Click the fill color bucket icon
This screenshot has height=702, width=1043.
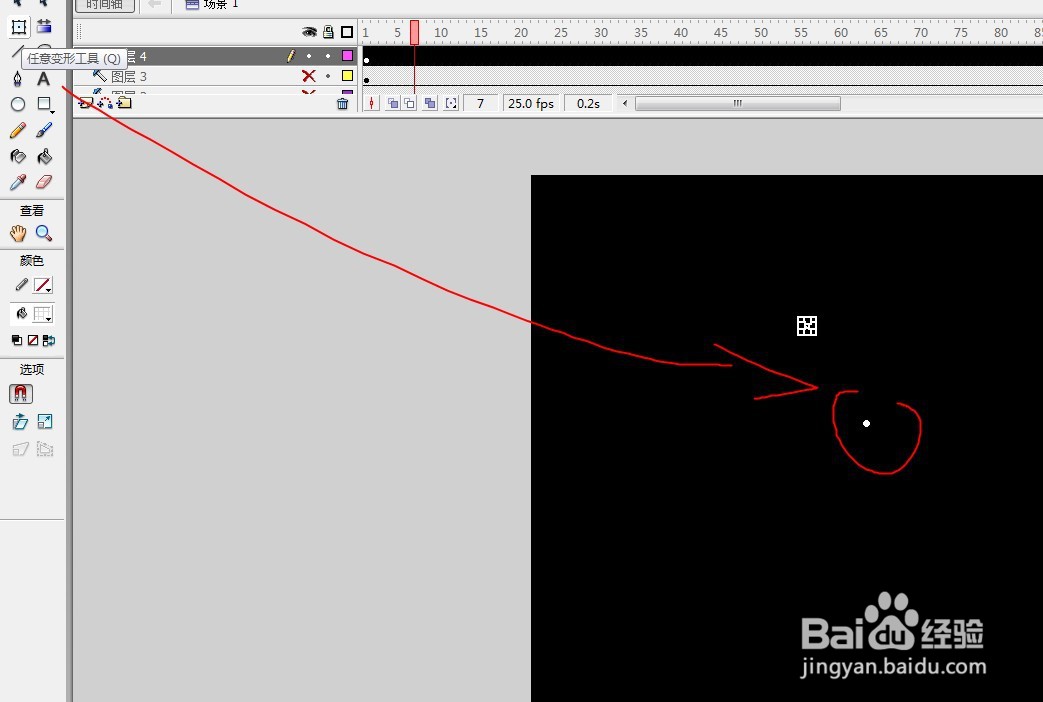click(x=21, y=313)
